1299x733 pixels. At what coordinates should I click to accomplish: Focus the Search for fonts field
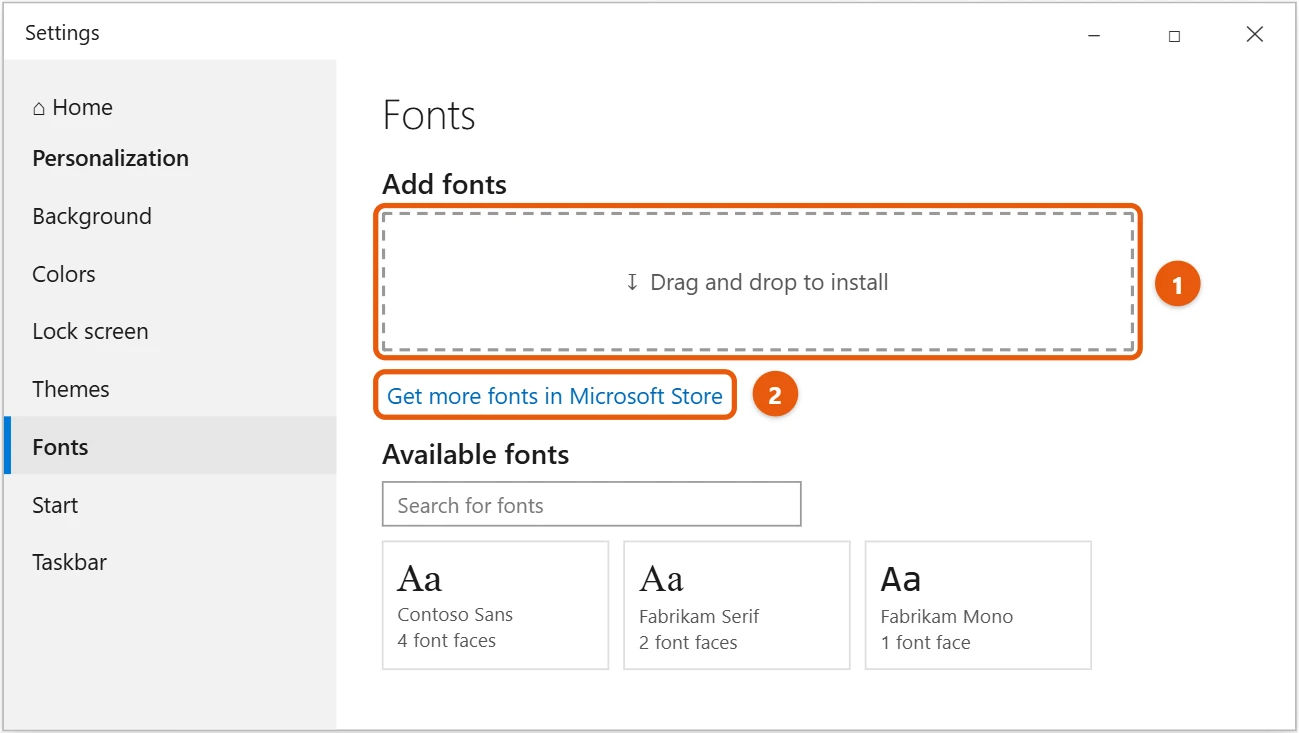click(592, 504)
